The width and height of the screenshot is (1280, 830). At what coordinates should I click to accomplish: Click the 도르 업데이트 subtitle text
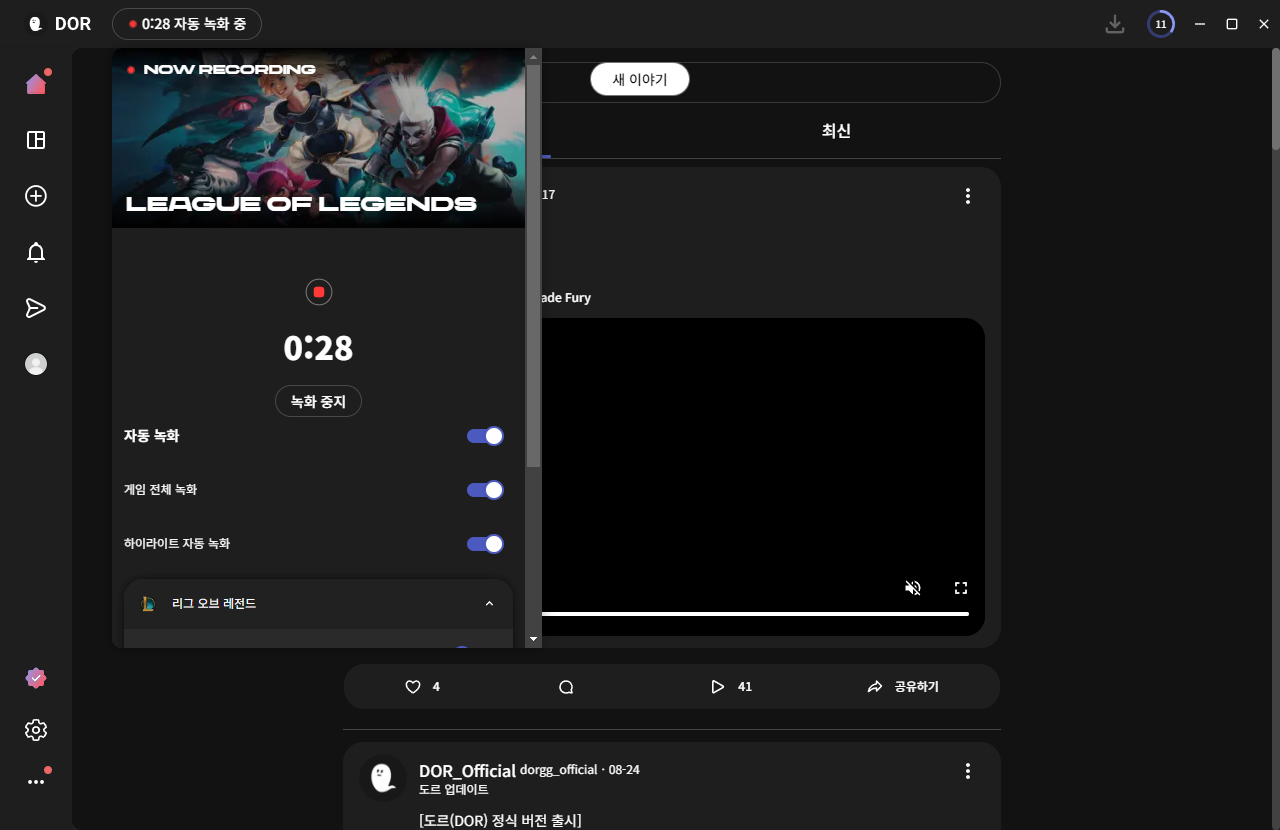pos(454,790)
